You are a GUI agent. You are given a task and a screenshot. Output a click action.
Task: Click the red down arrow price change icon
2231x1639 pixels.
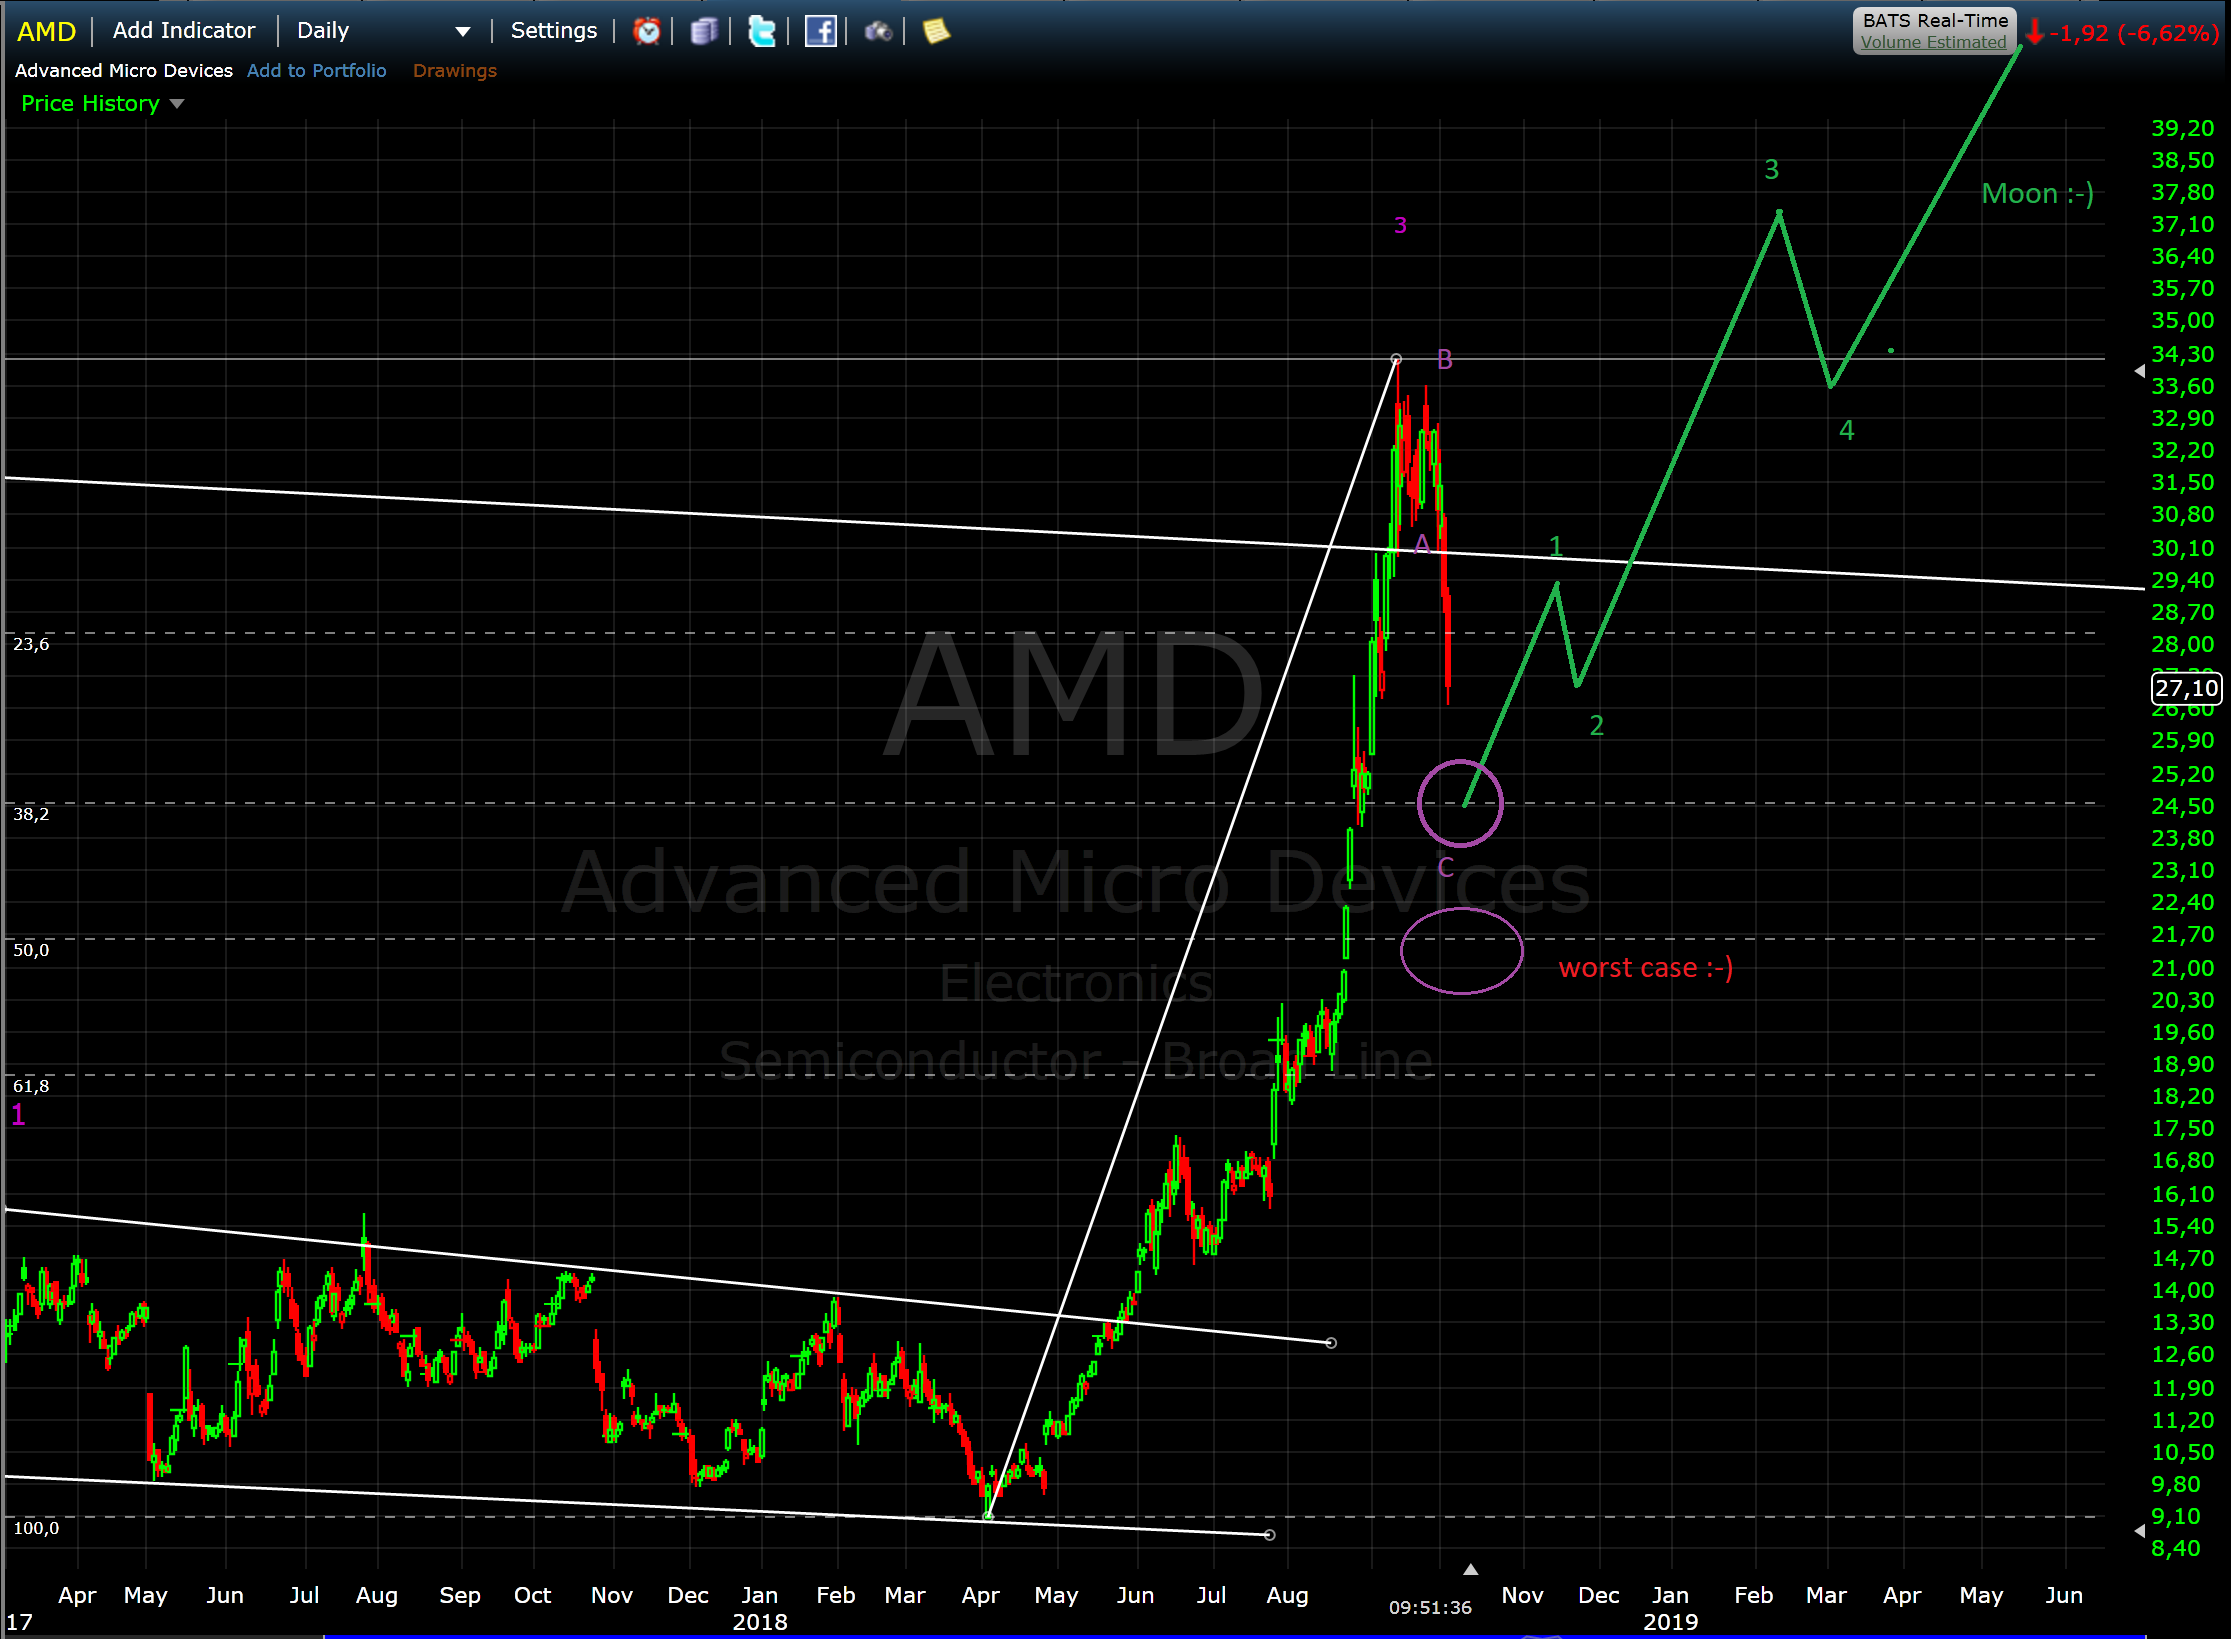coord(2034,33)
